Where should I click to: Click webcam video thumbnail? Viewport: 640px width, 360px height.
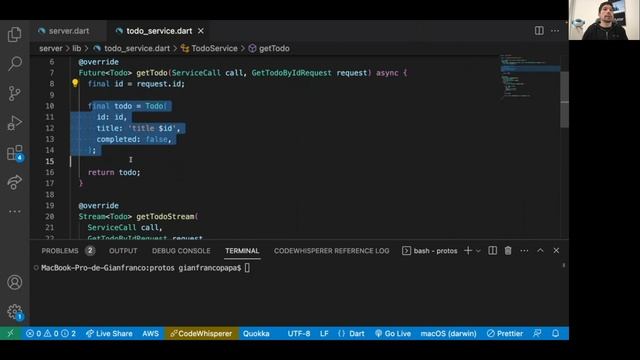[x=604, y=20]
